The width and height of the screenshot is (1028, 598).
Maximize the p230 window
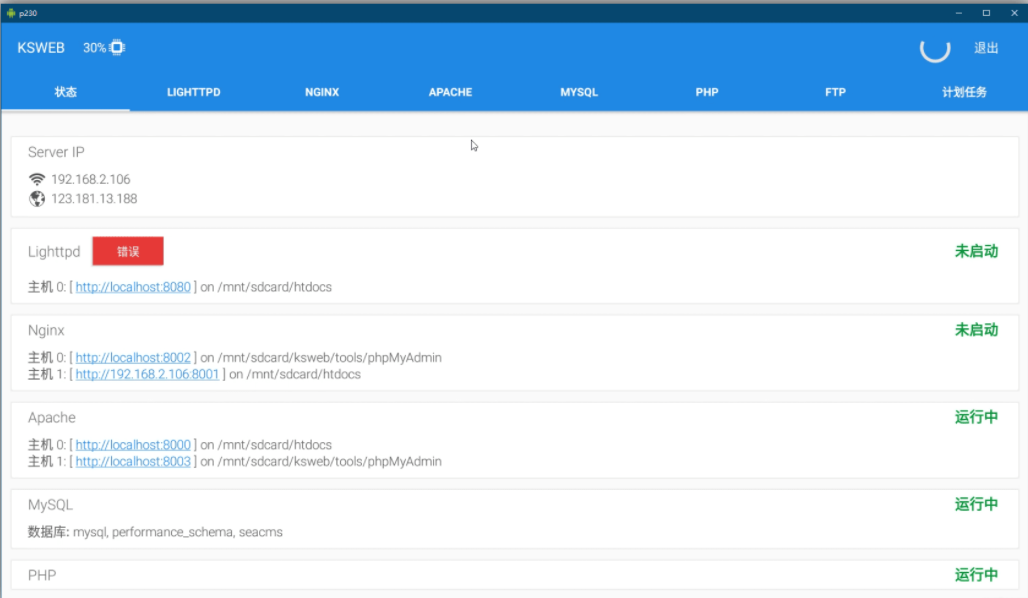coord(986,12)
